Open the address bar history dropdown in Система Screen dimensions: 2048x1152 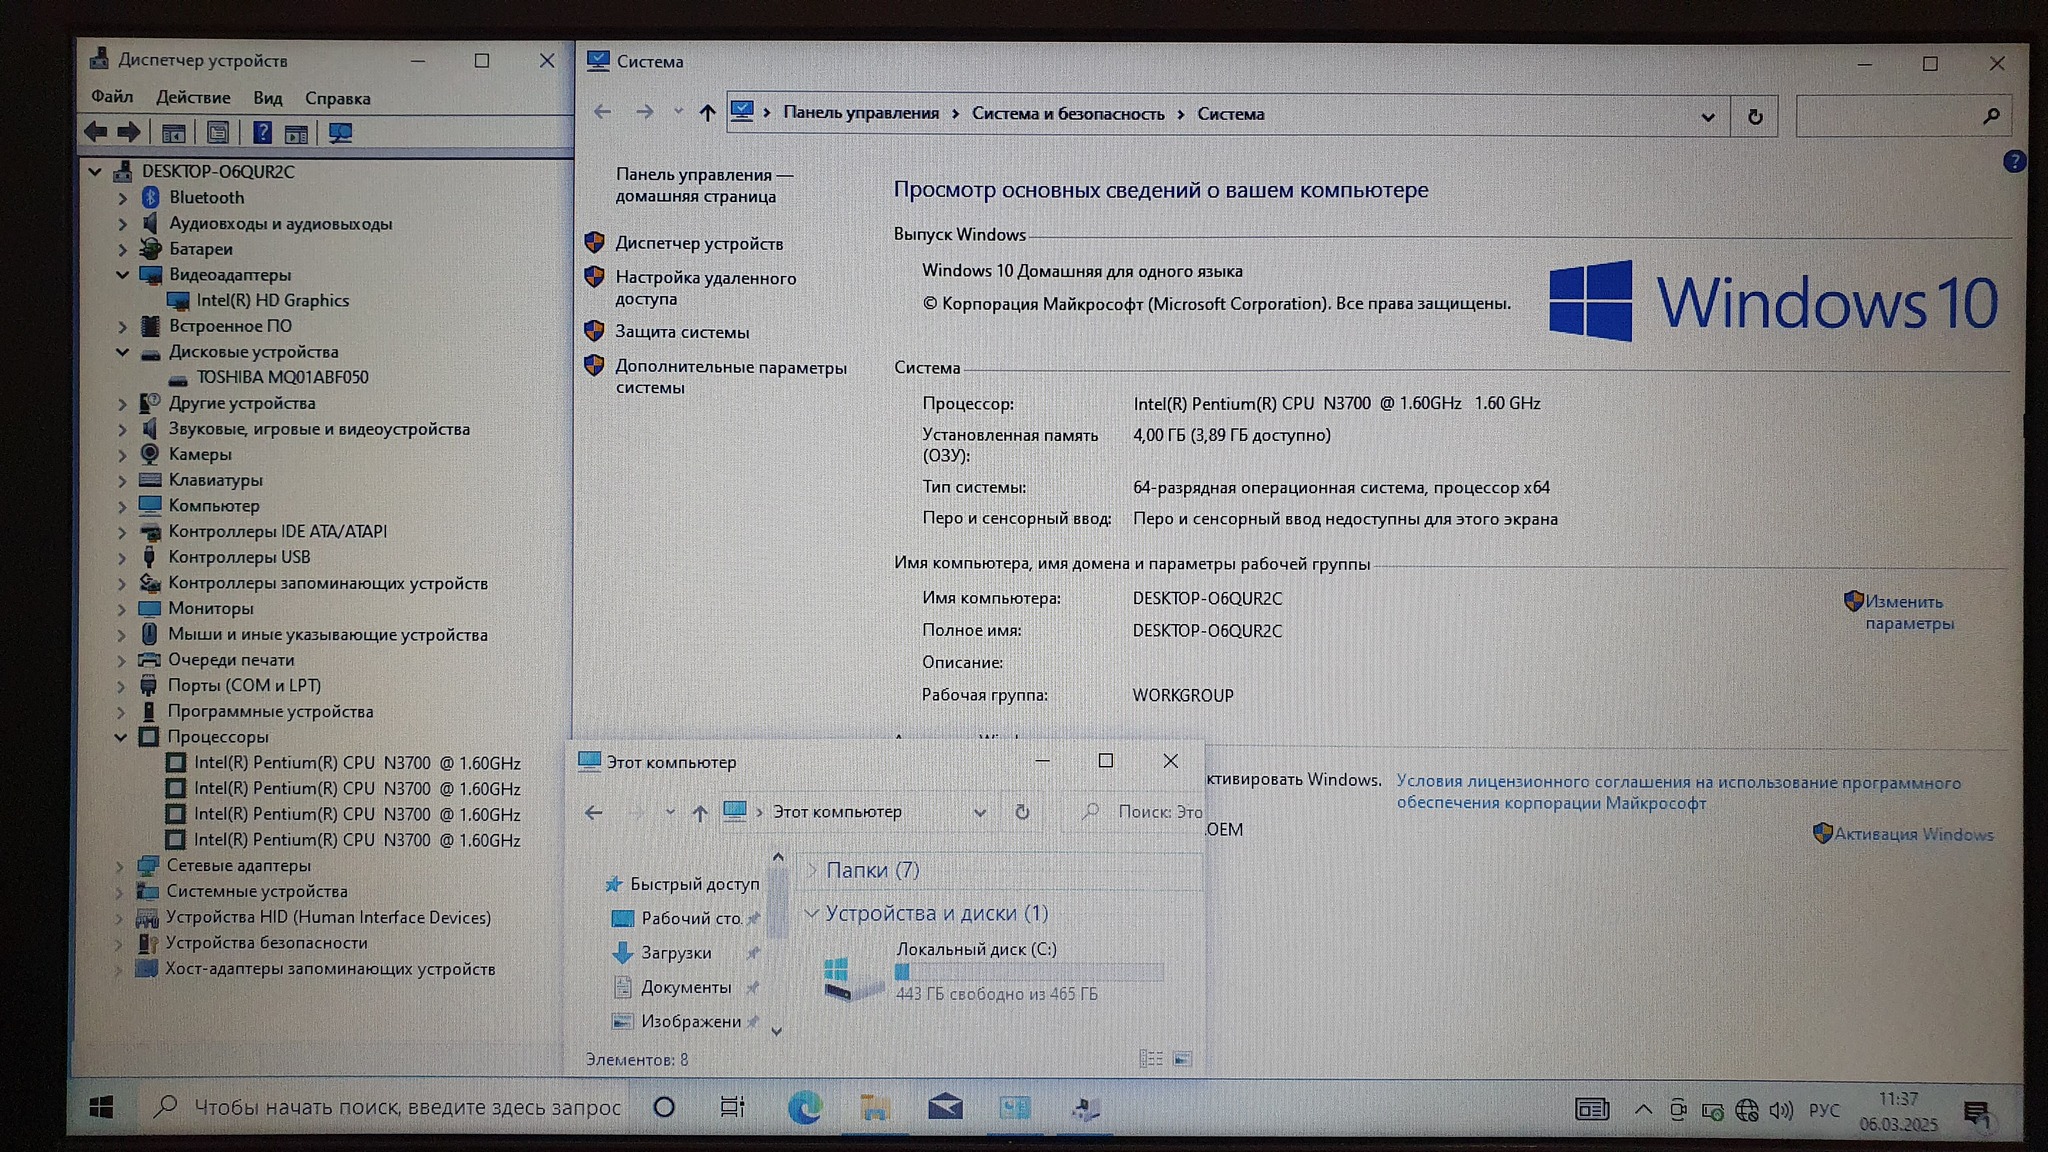tap(1708, 117)
